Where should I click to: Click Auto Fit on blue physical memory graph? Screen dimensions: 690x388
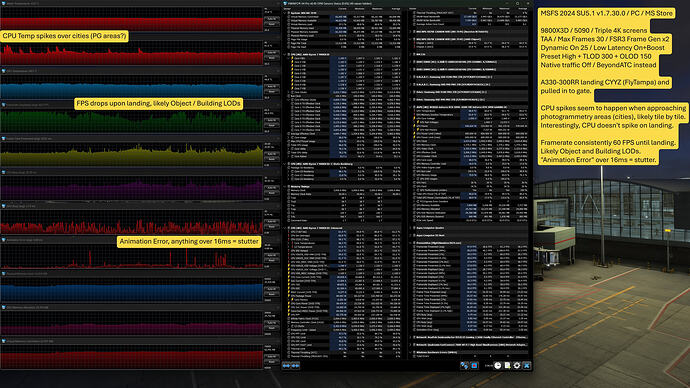pos(272,289)
